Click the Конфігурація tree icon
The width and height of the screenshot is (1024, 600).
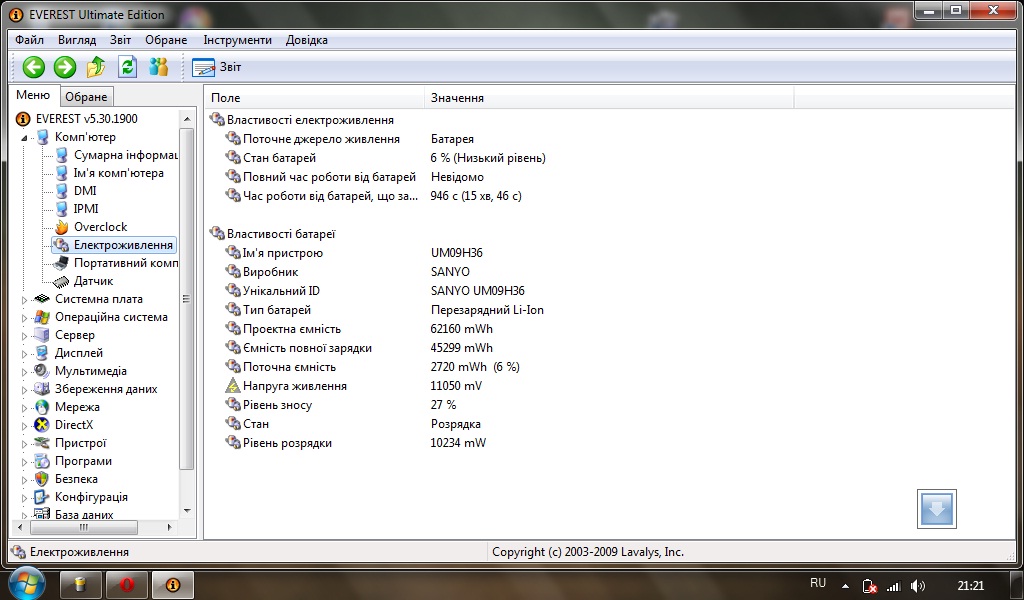[42, 497]
